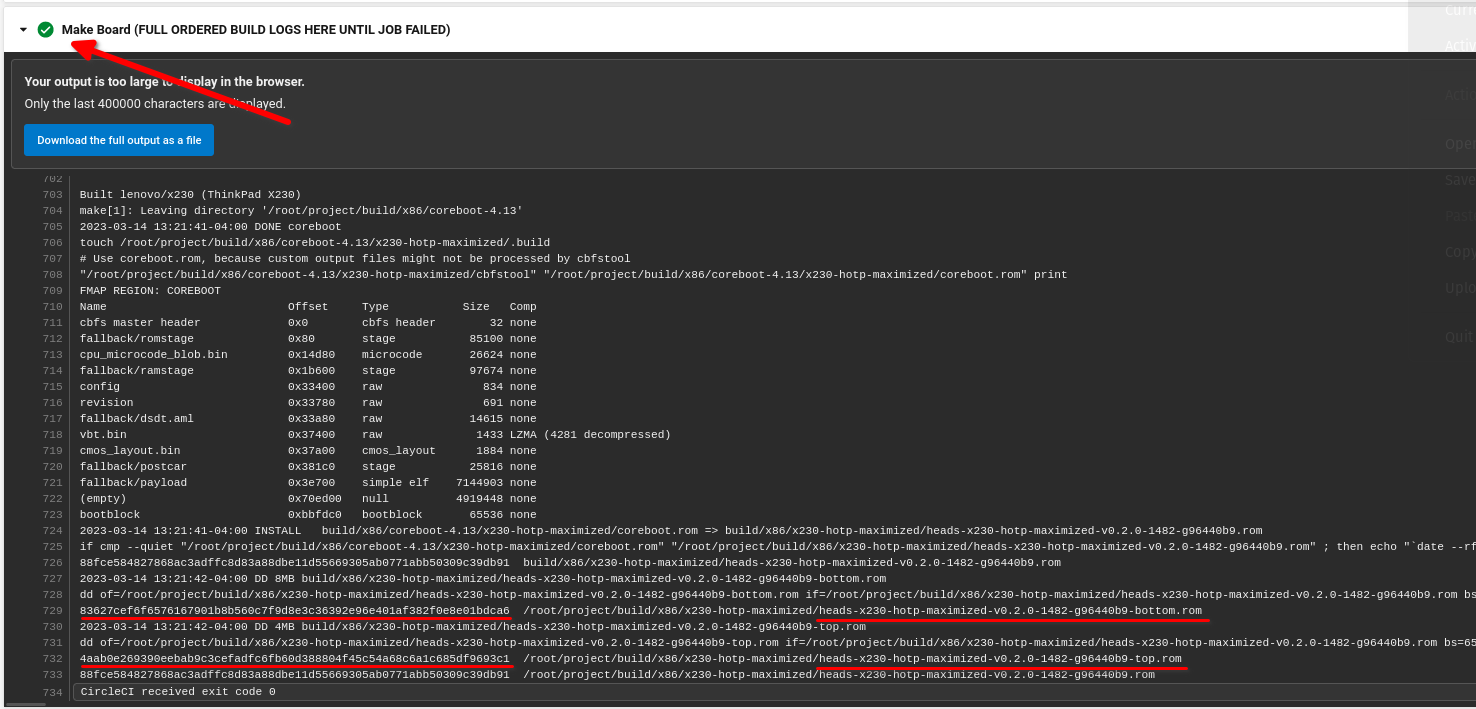The height and width of the screenshot is (709, 1476).
Task: Click the 'cbfs master header' row
Action: 308,323
